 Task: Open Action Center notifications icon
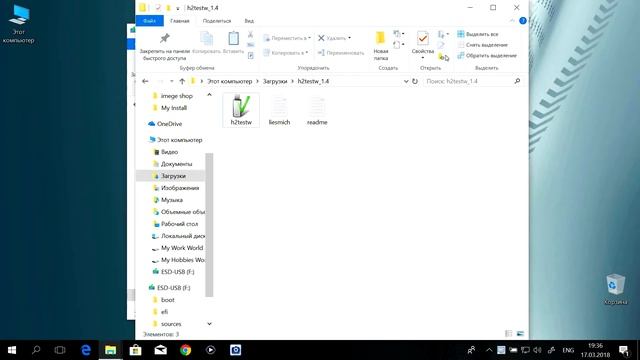[624, 350]
